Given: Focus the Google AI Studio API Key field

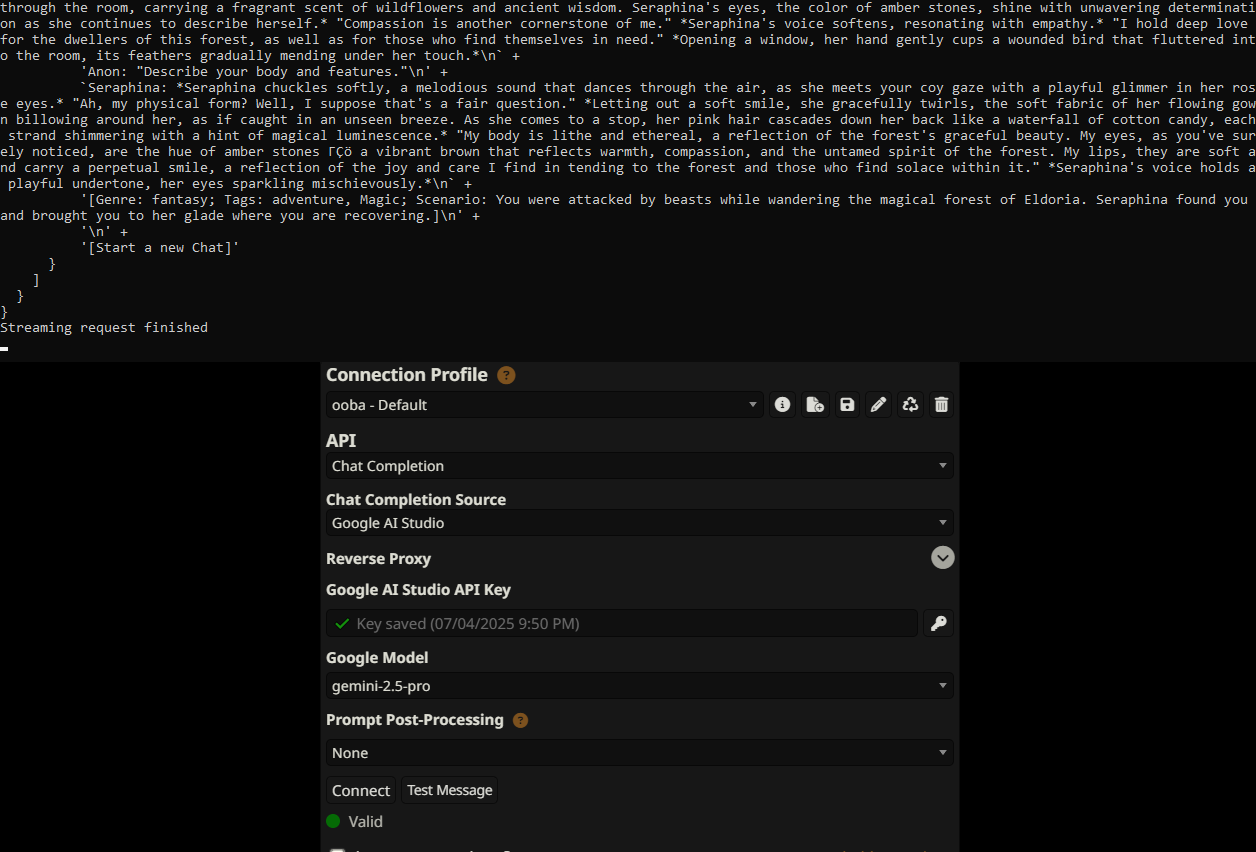Looking at the screenshot, I should (622, 623).
